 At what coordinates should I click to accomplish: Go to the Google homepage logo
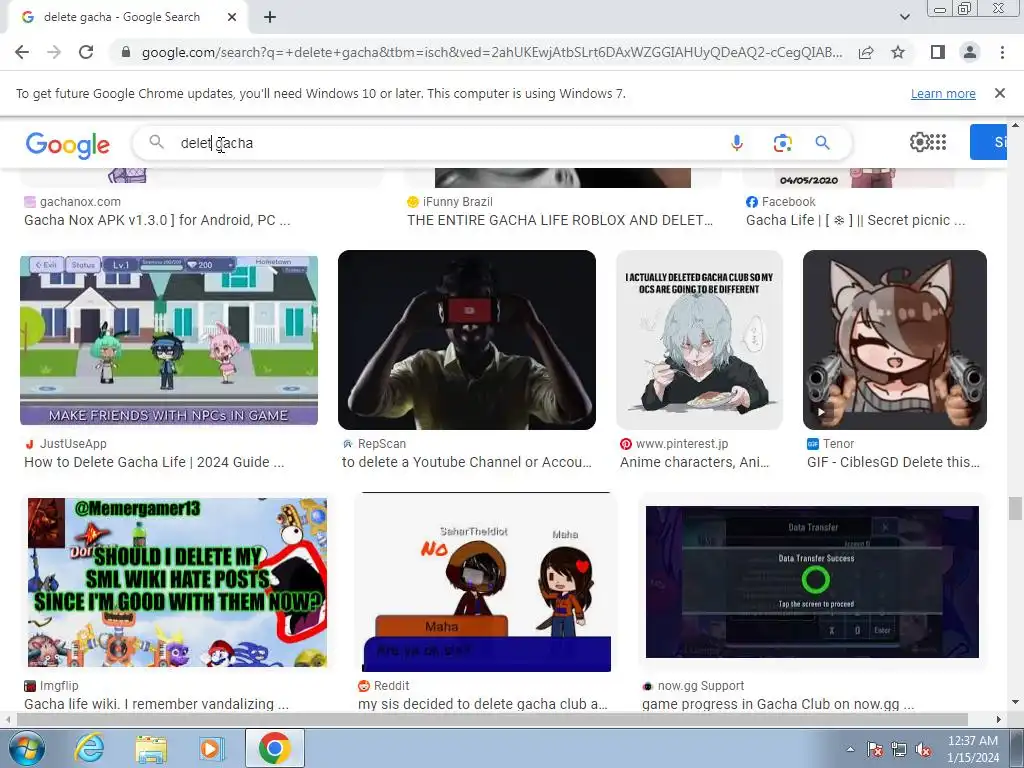pos(68,144)
